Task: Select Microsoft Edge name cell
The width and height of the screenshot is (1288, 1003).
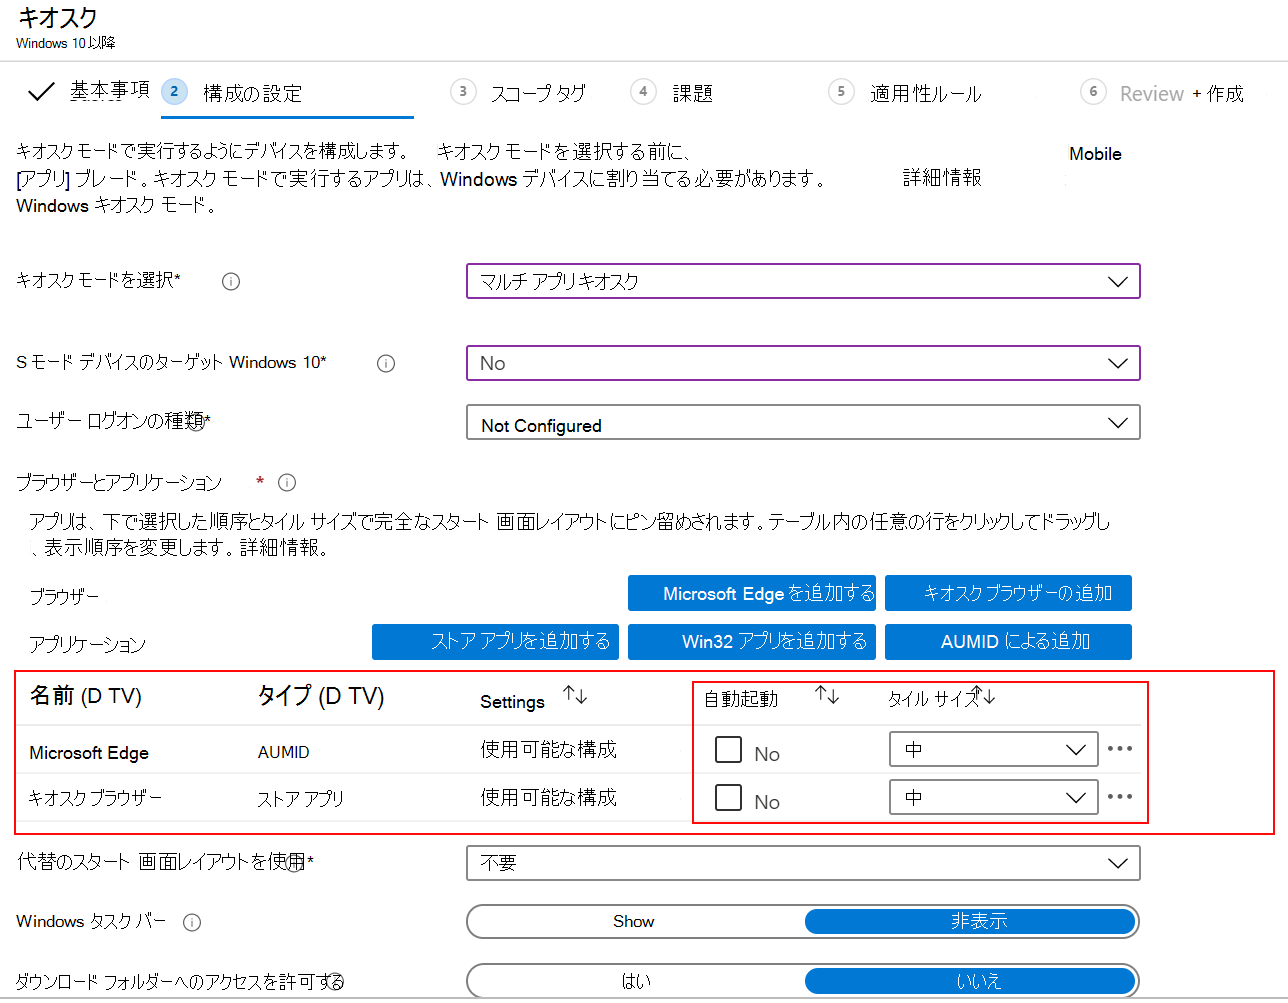Action: click(89, 753)
